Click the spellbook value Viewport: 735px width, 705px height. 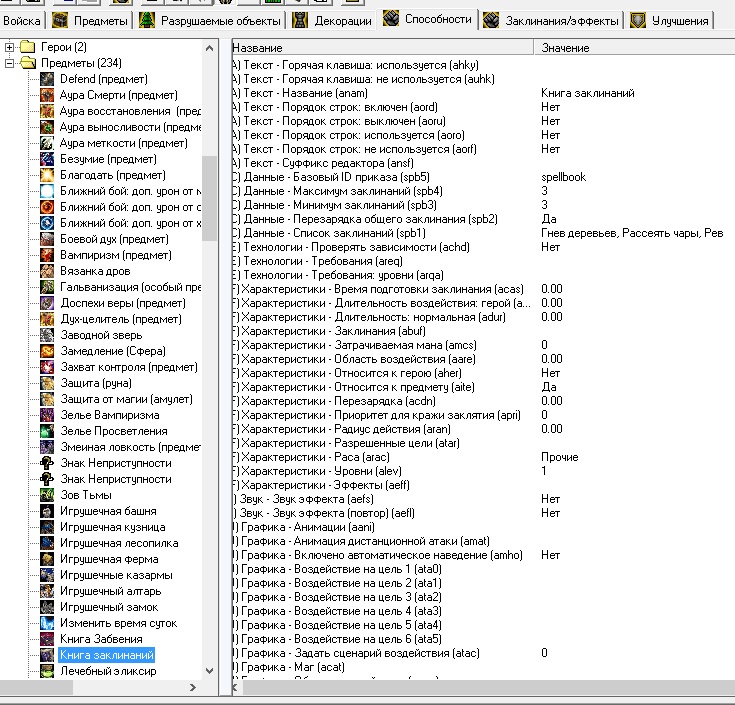click(x=563, y=177)
